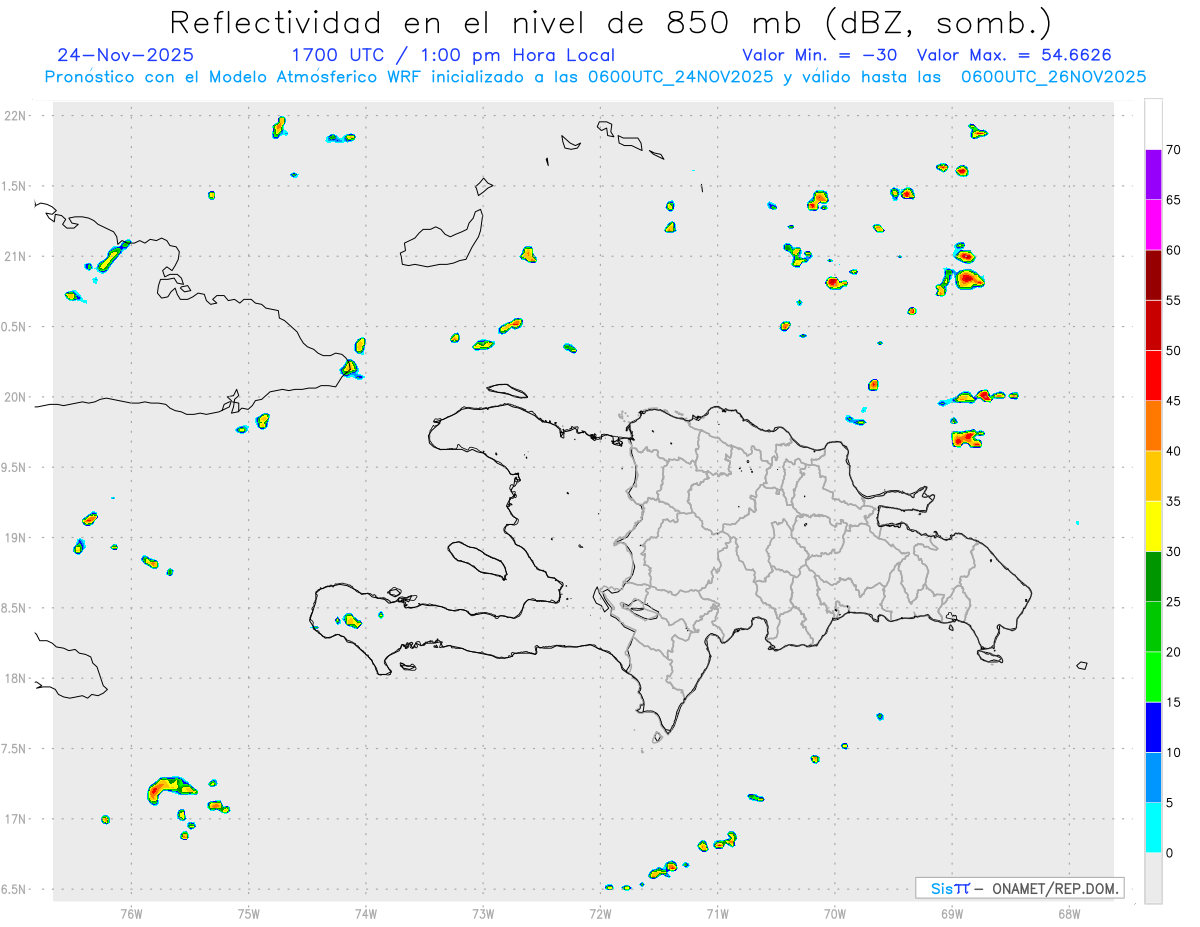This screenshot has height=927, width=1200.
Task: Click the colorbar tick label '70'
Action: pos(1174,150)
